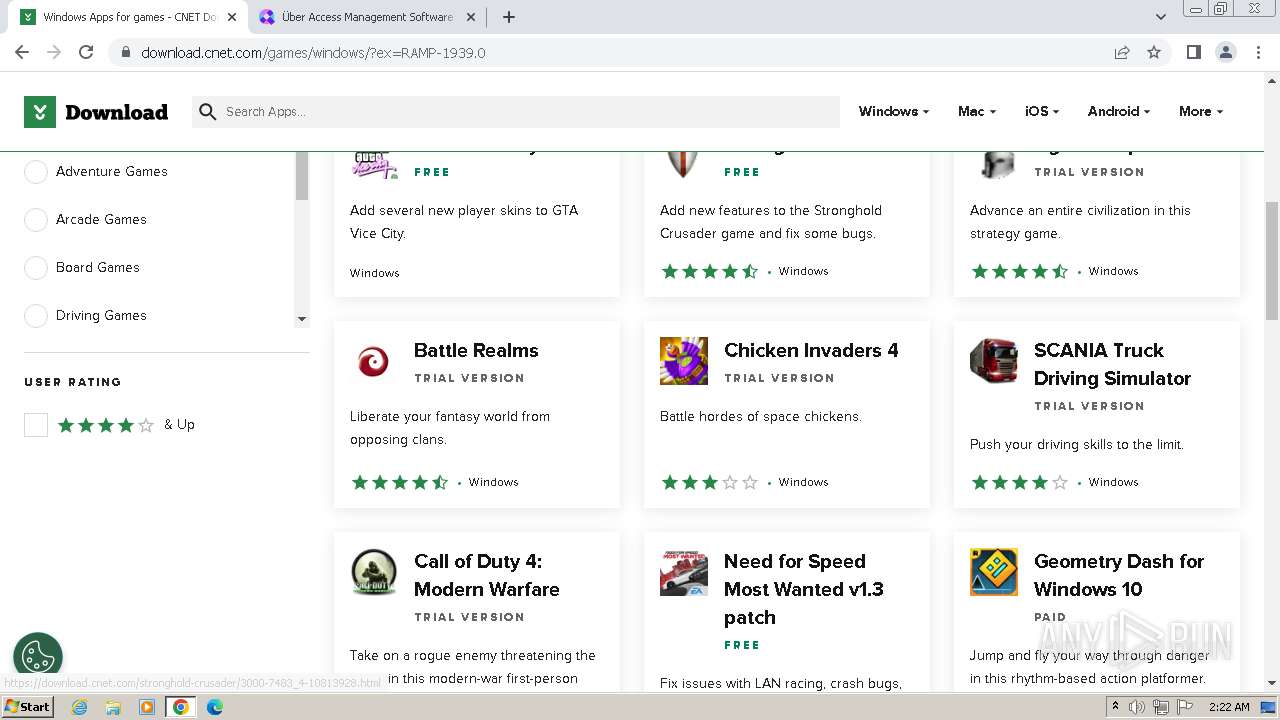
Task: Click the search magnifier icon
Action: [207, 112]
